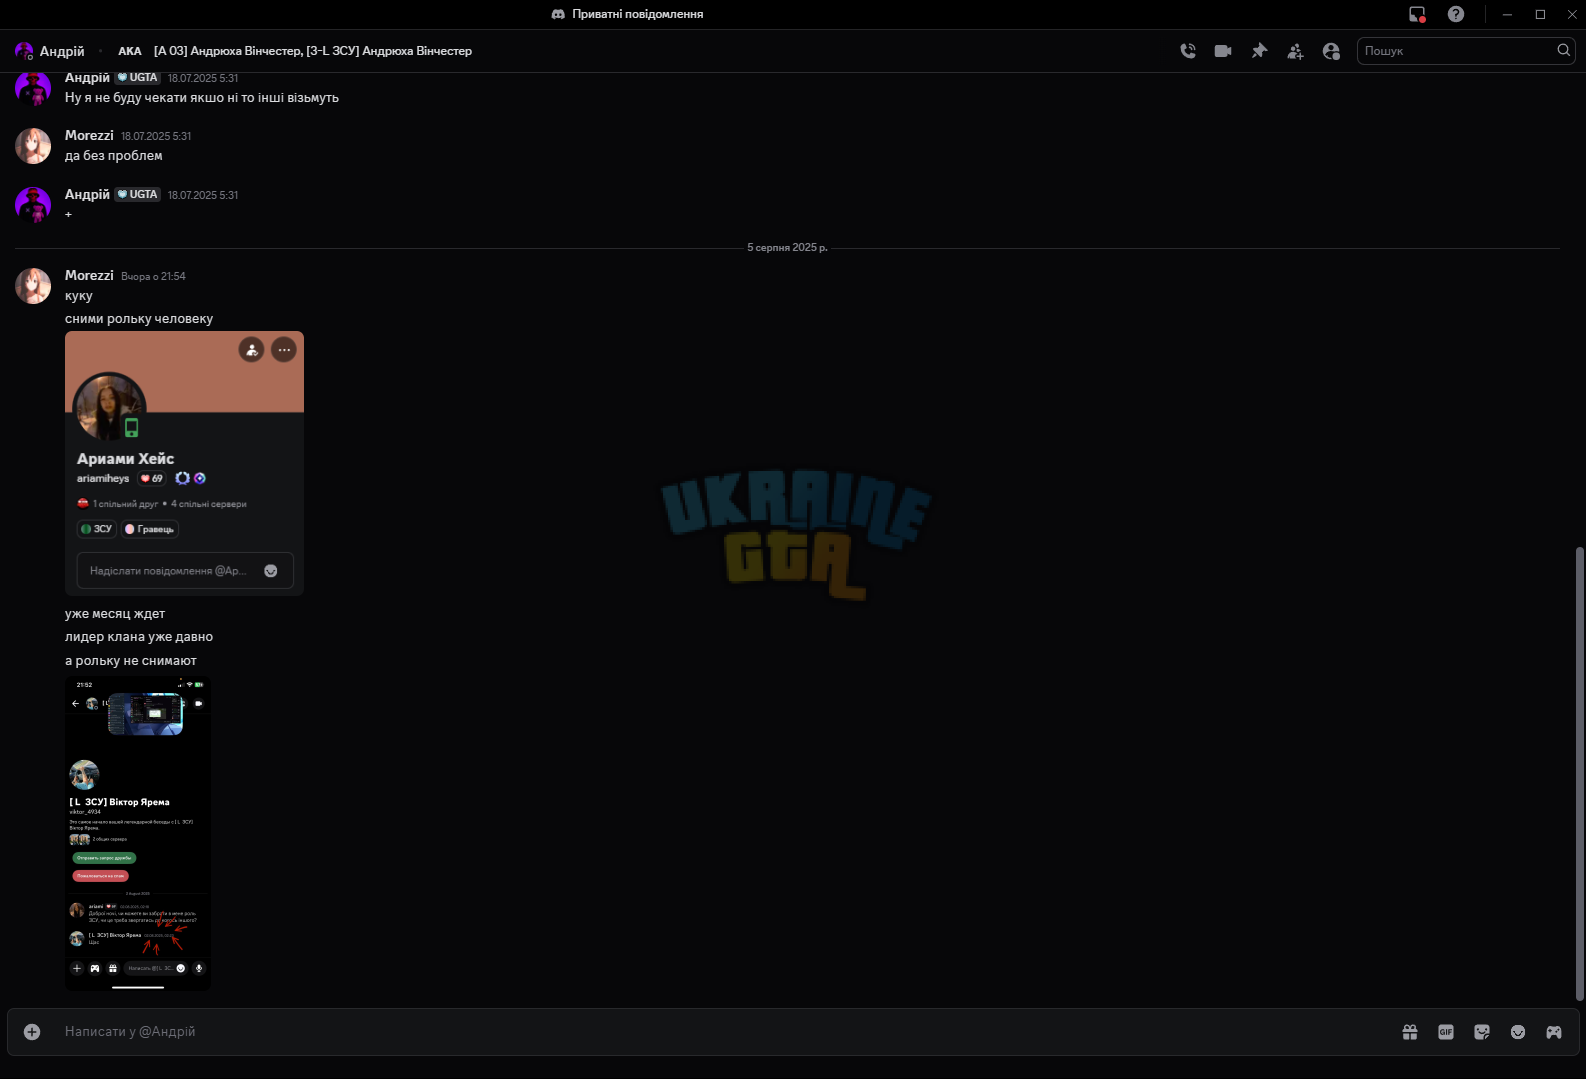Viewport: 1586px width, 1079px height.
Task: Click the Приватні повідомлення window title
Action: coord(637,14)
